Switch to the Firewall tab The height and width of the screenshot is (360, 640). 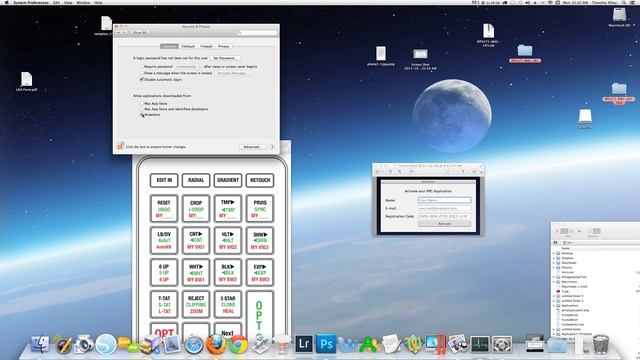[206, 46]
